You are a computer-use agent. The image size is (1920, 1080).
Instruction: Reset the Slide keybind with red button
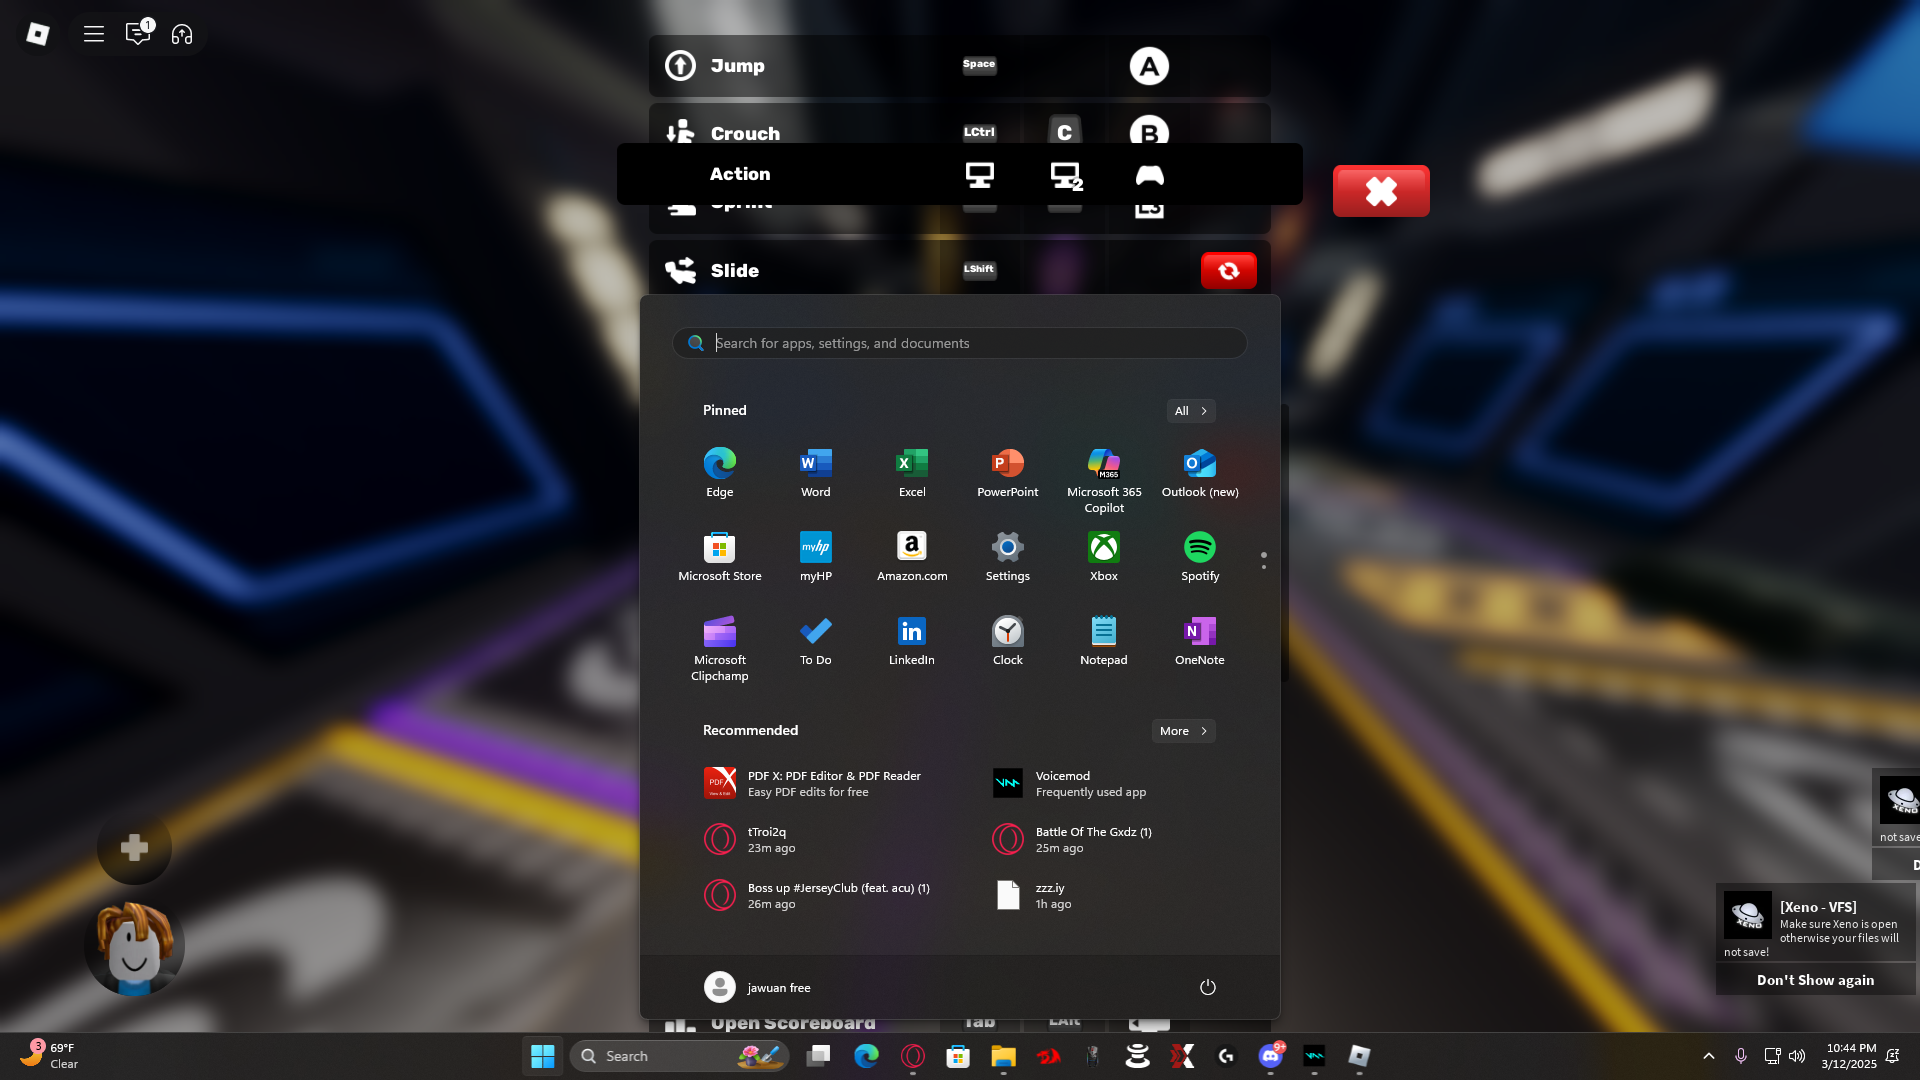[x=1228, y=271]
